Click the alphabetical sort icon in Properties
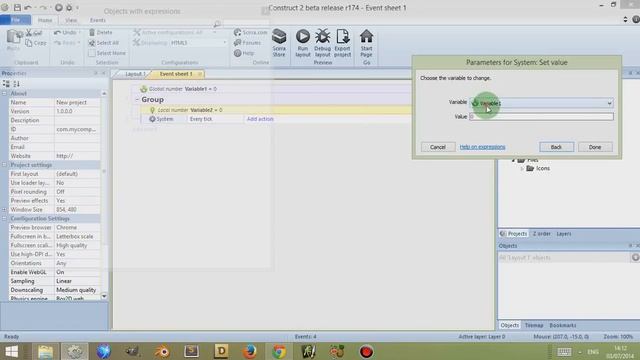Image resolution: width=640 pixels, height=360 pixels. point(16,84)
